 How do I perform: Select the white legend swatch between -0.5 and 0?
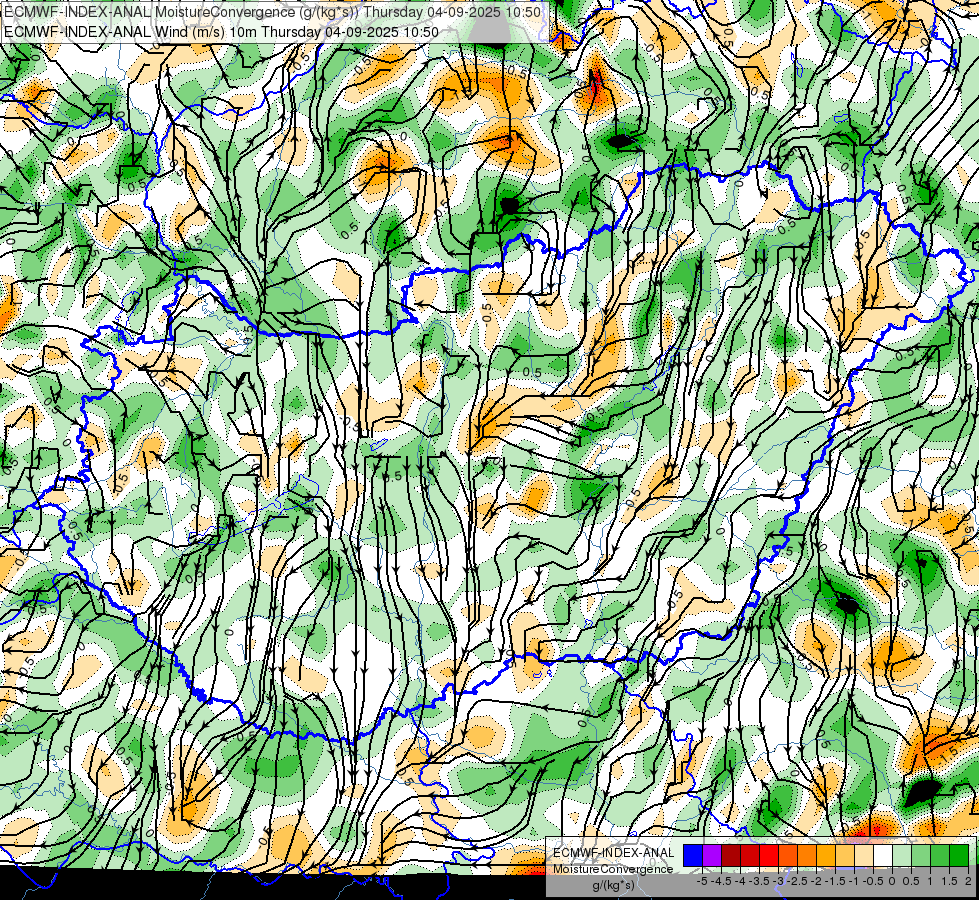point(883,855)
